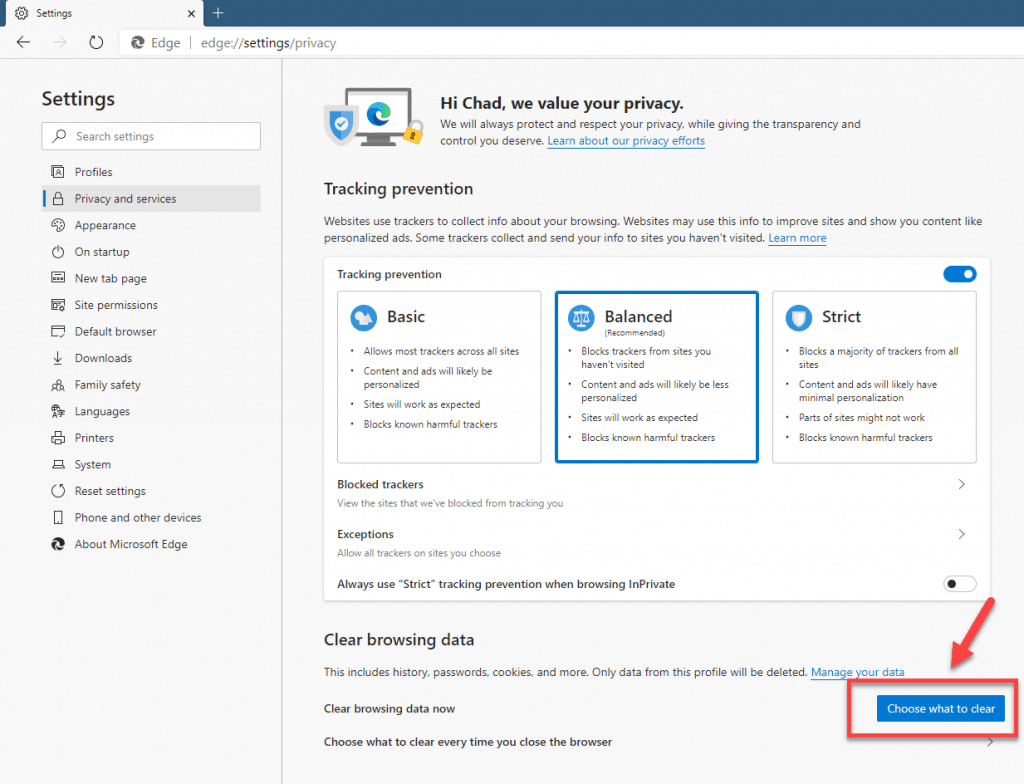Select the Strict tracking prevention level
This screenshot has height=784, width=1024.
(x=873, y=375)
